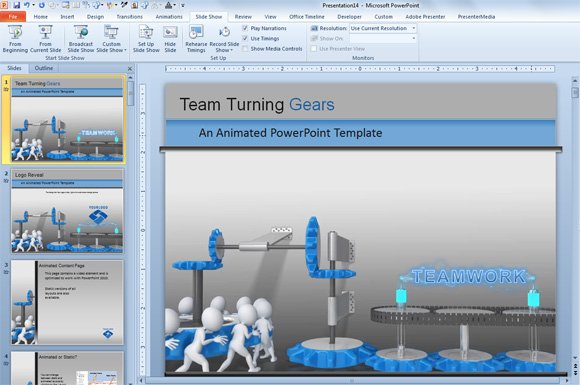
Task: Click the horizontal scrollbar track below the slide
Action: point(353,380)
